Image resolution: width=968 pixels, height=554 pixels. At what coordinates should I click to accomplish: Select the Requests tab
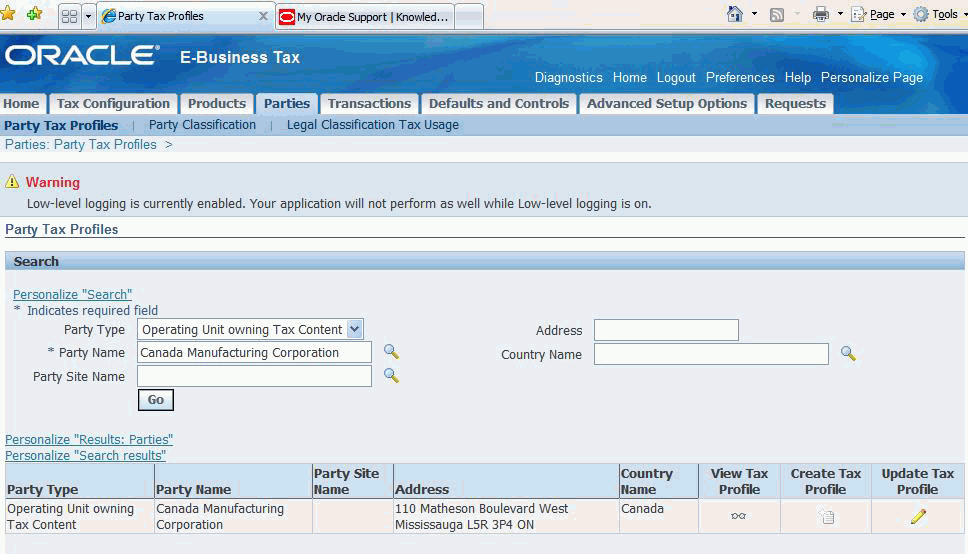[795, 104]
